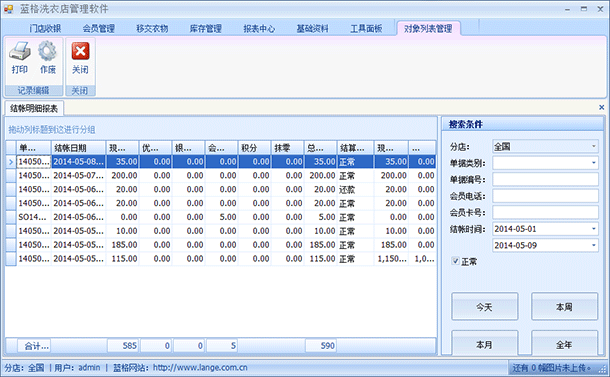Select row dated 2014-05-07 with 200.00
The image size is (610, 377).
click(221, 175)
